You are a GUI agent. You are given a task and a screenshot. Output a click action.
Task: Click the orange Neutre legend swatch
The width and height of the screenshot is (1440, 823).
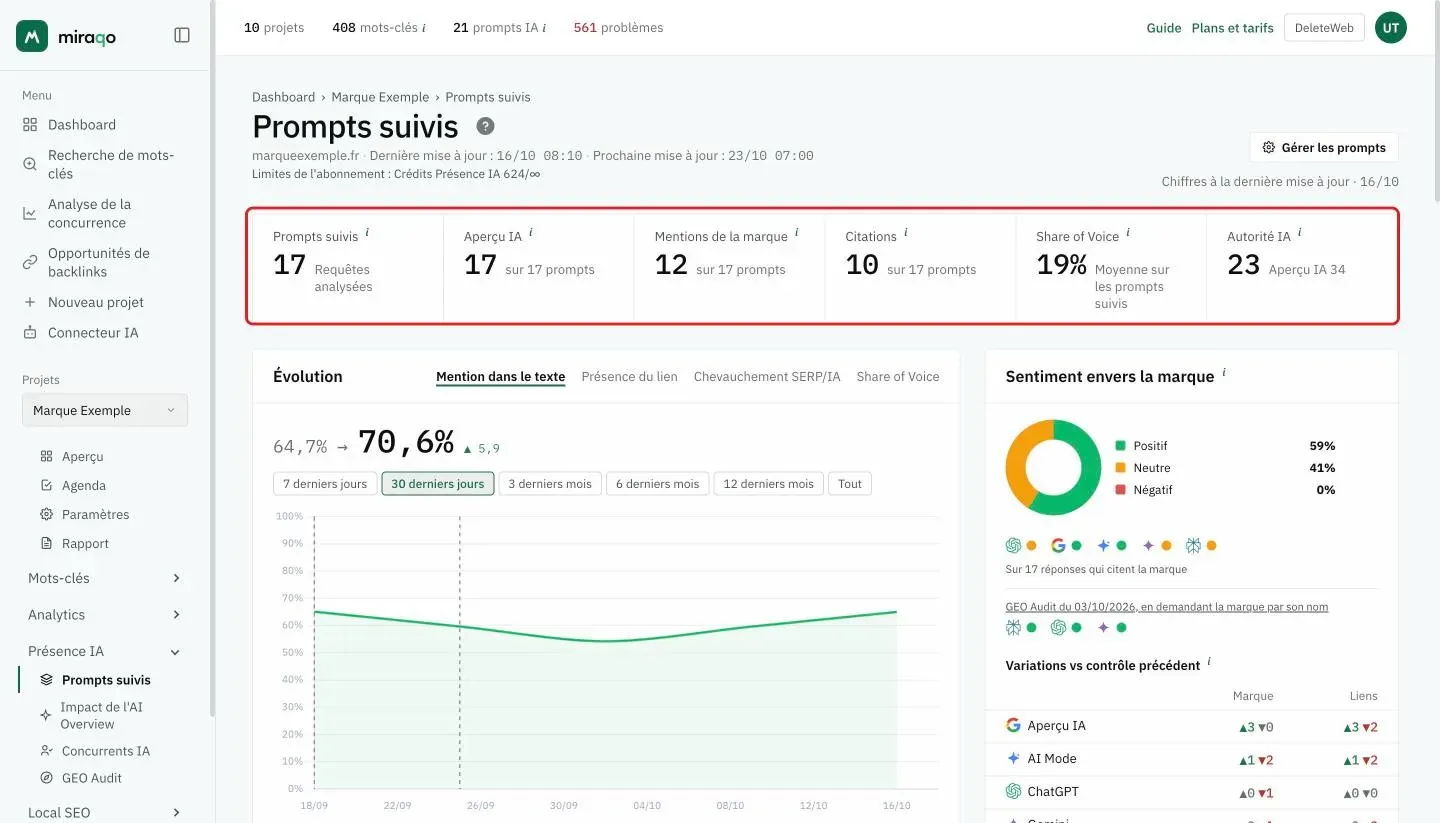coord(1121,468)
